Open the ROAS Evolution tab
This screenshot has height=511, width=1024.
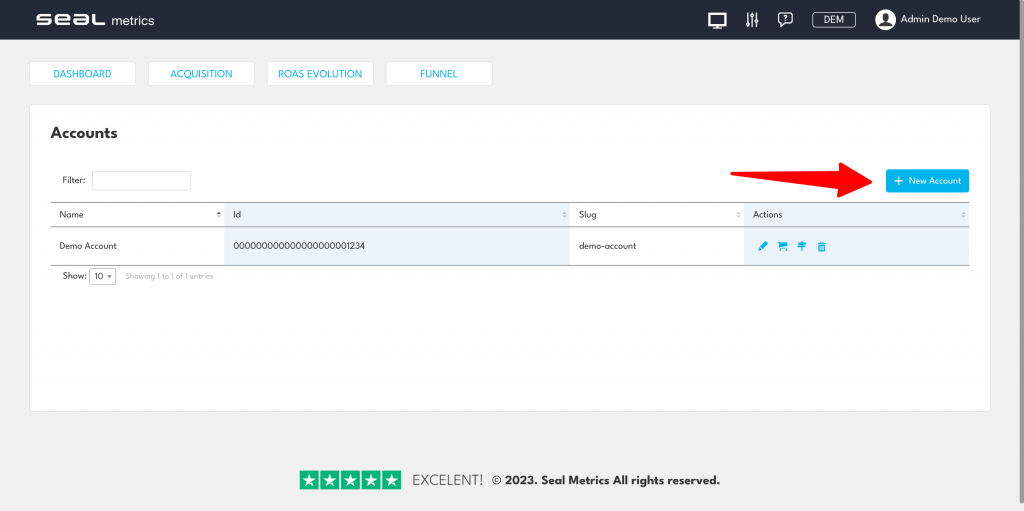coord(320,74)
